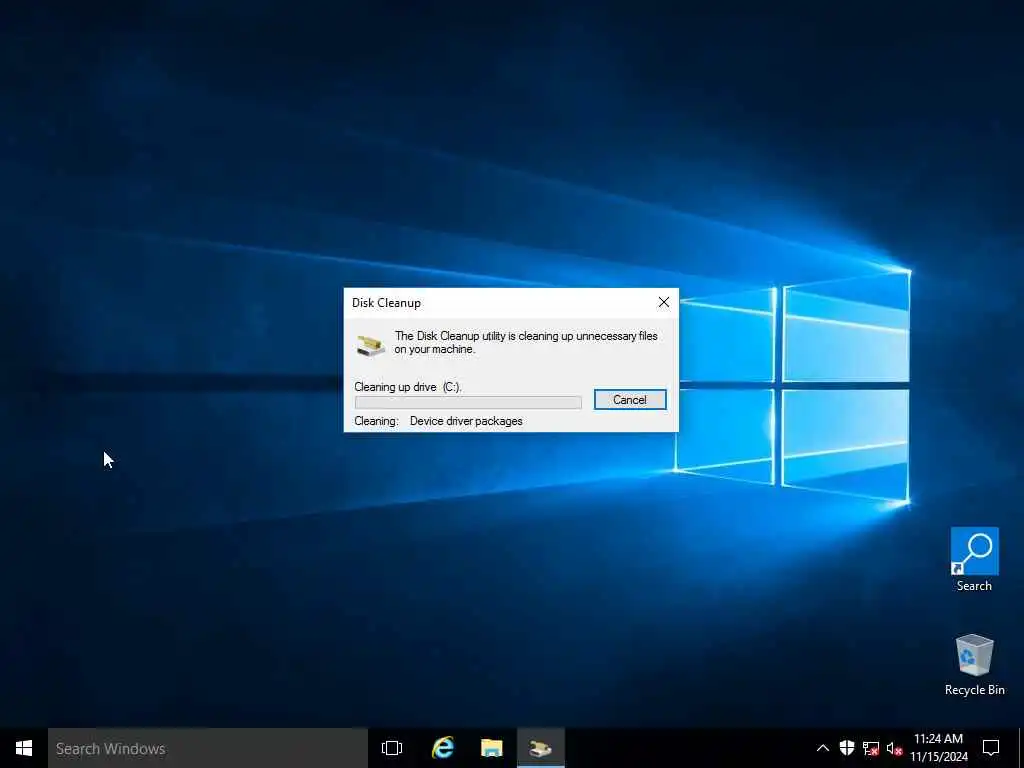Click the Disk Cleanup taskbar button
This screenshot has height=768, width=1024.
(541, 748)
